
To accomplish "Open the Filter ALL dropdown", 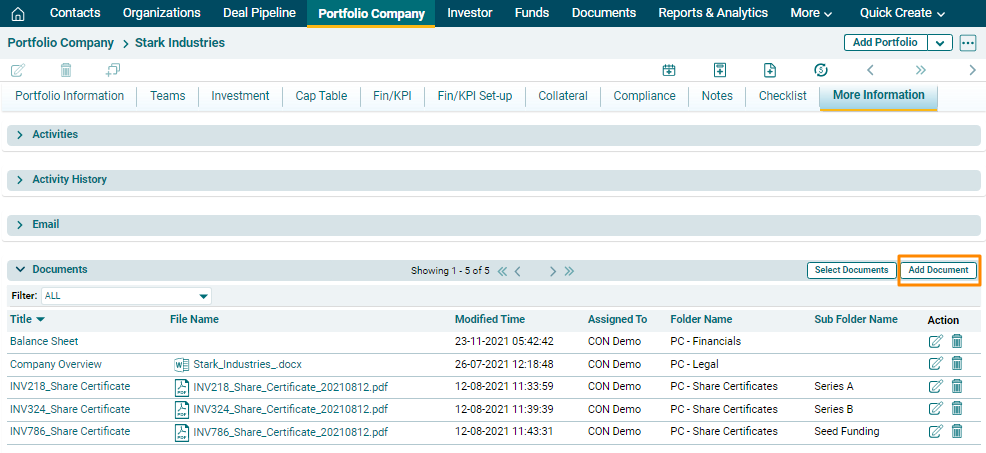I will 126,296.
